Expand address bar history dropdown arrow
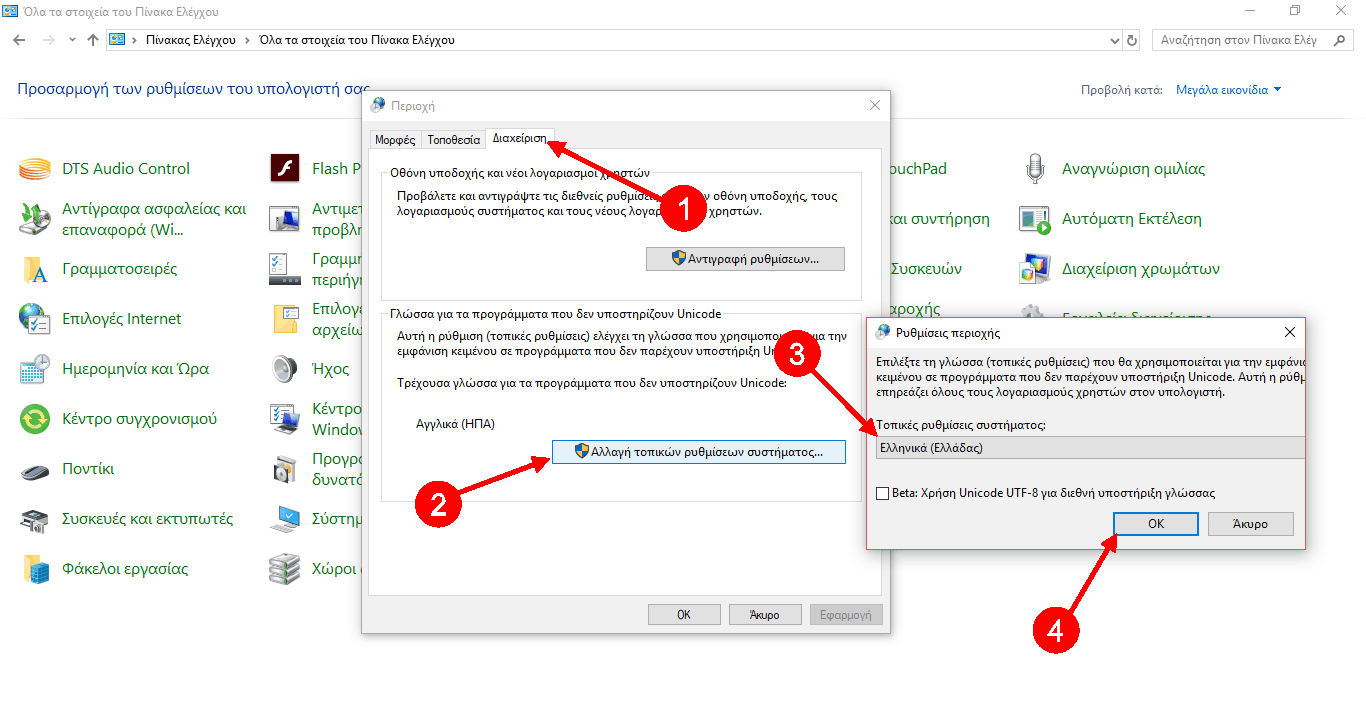 click(x=1115, y=40)
